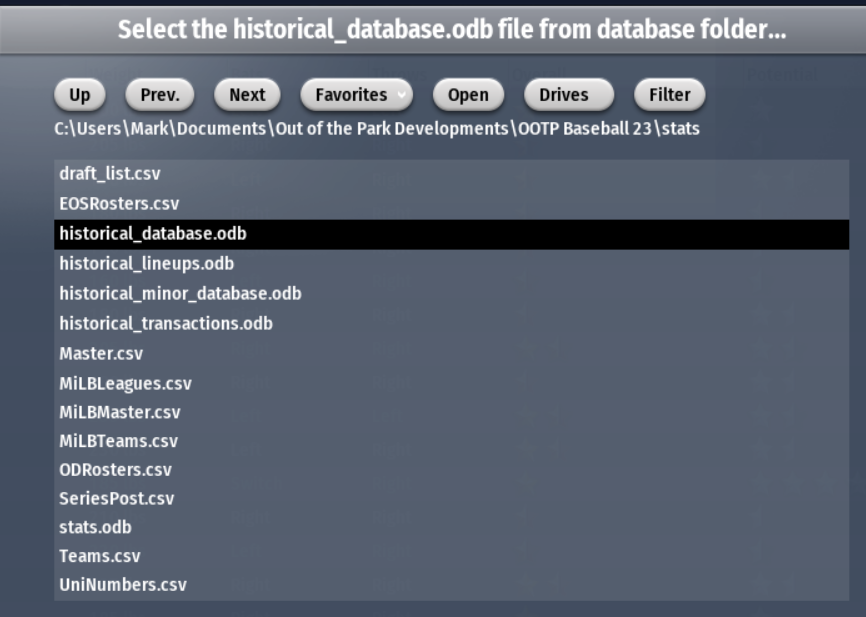Viewport: 866px width, 617px height.
Task: Select the EOSRosters.csv file
Action: tap(119, 204)
